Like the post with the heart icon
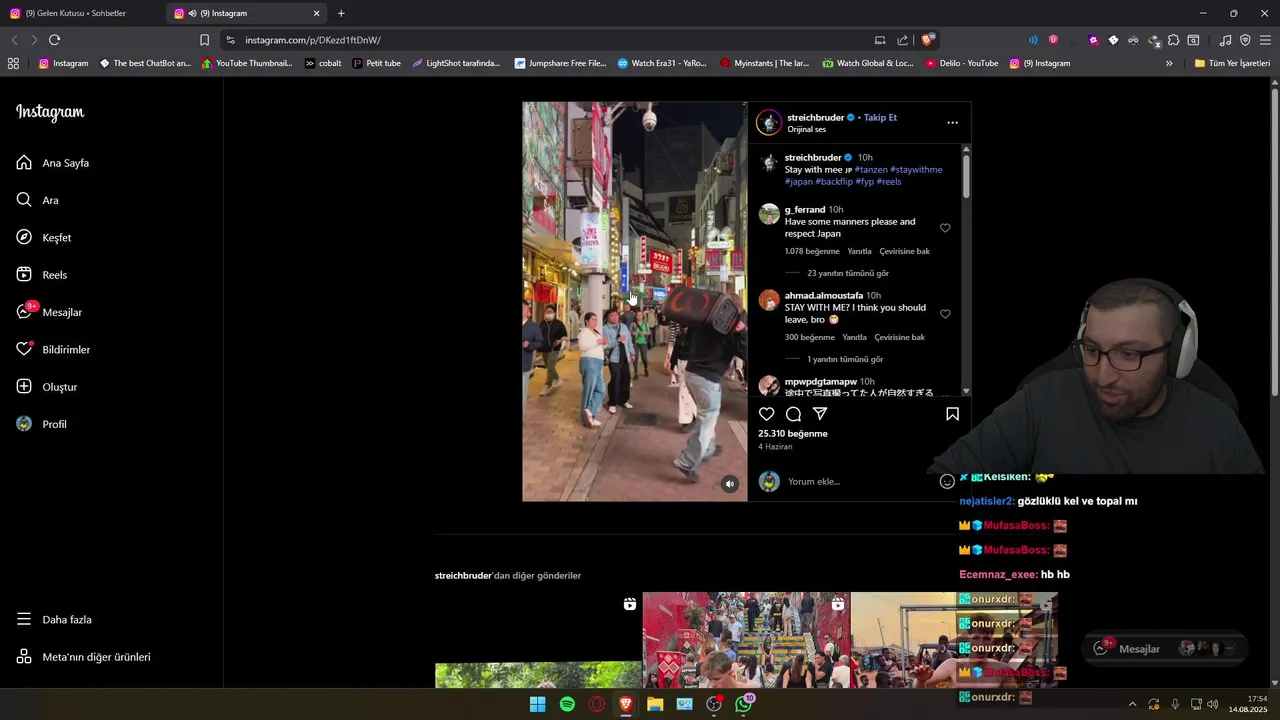Viewport: 1280px width, 720px height. [767, 414]
